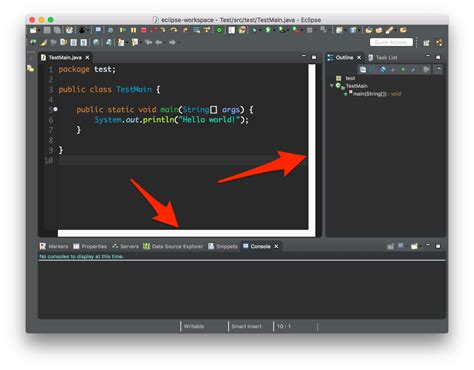Click the yellow Suspend (pause) icon
The width and height of the screenshot is (474, 370).
coord(133,30)
